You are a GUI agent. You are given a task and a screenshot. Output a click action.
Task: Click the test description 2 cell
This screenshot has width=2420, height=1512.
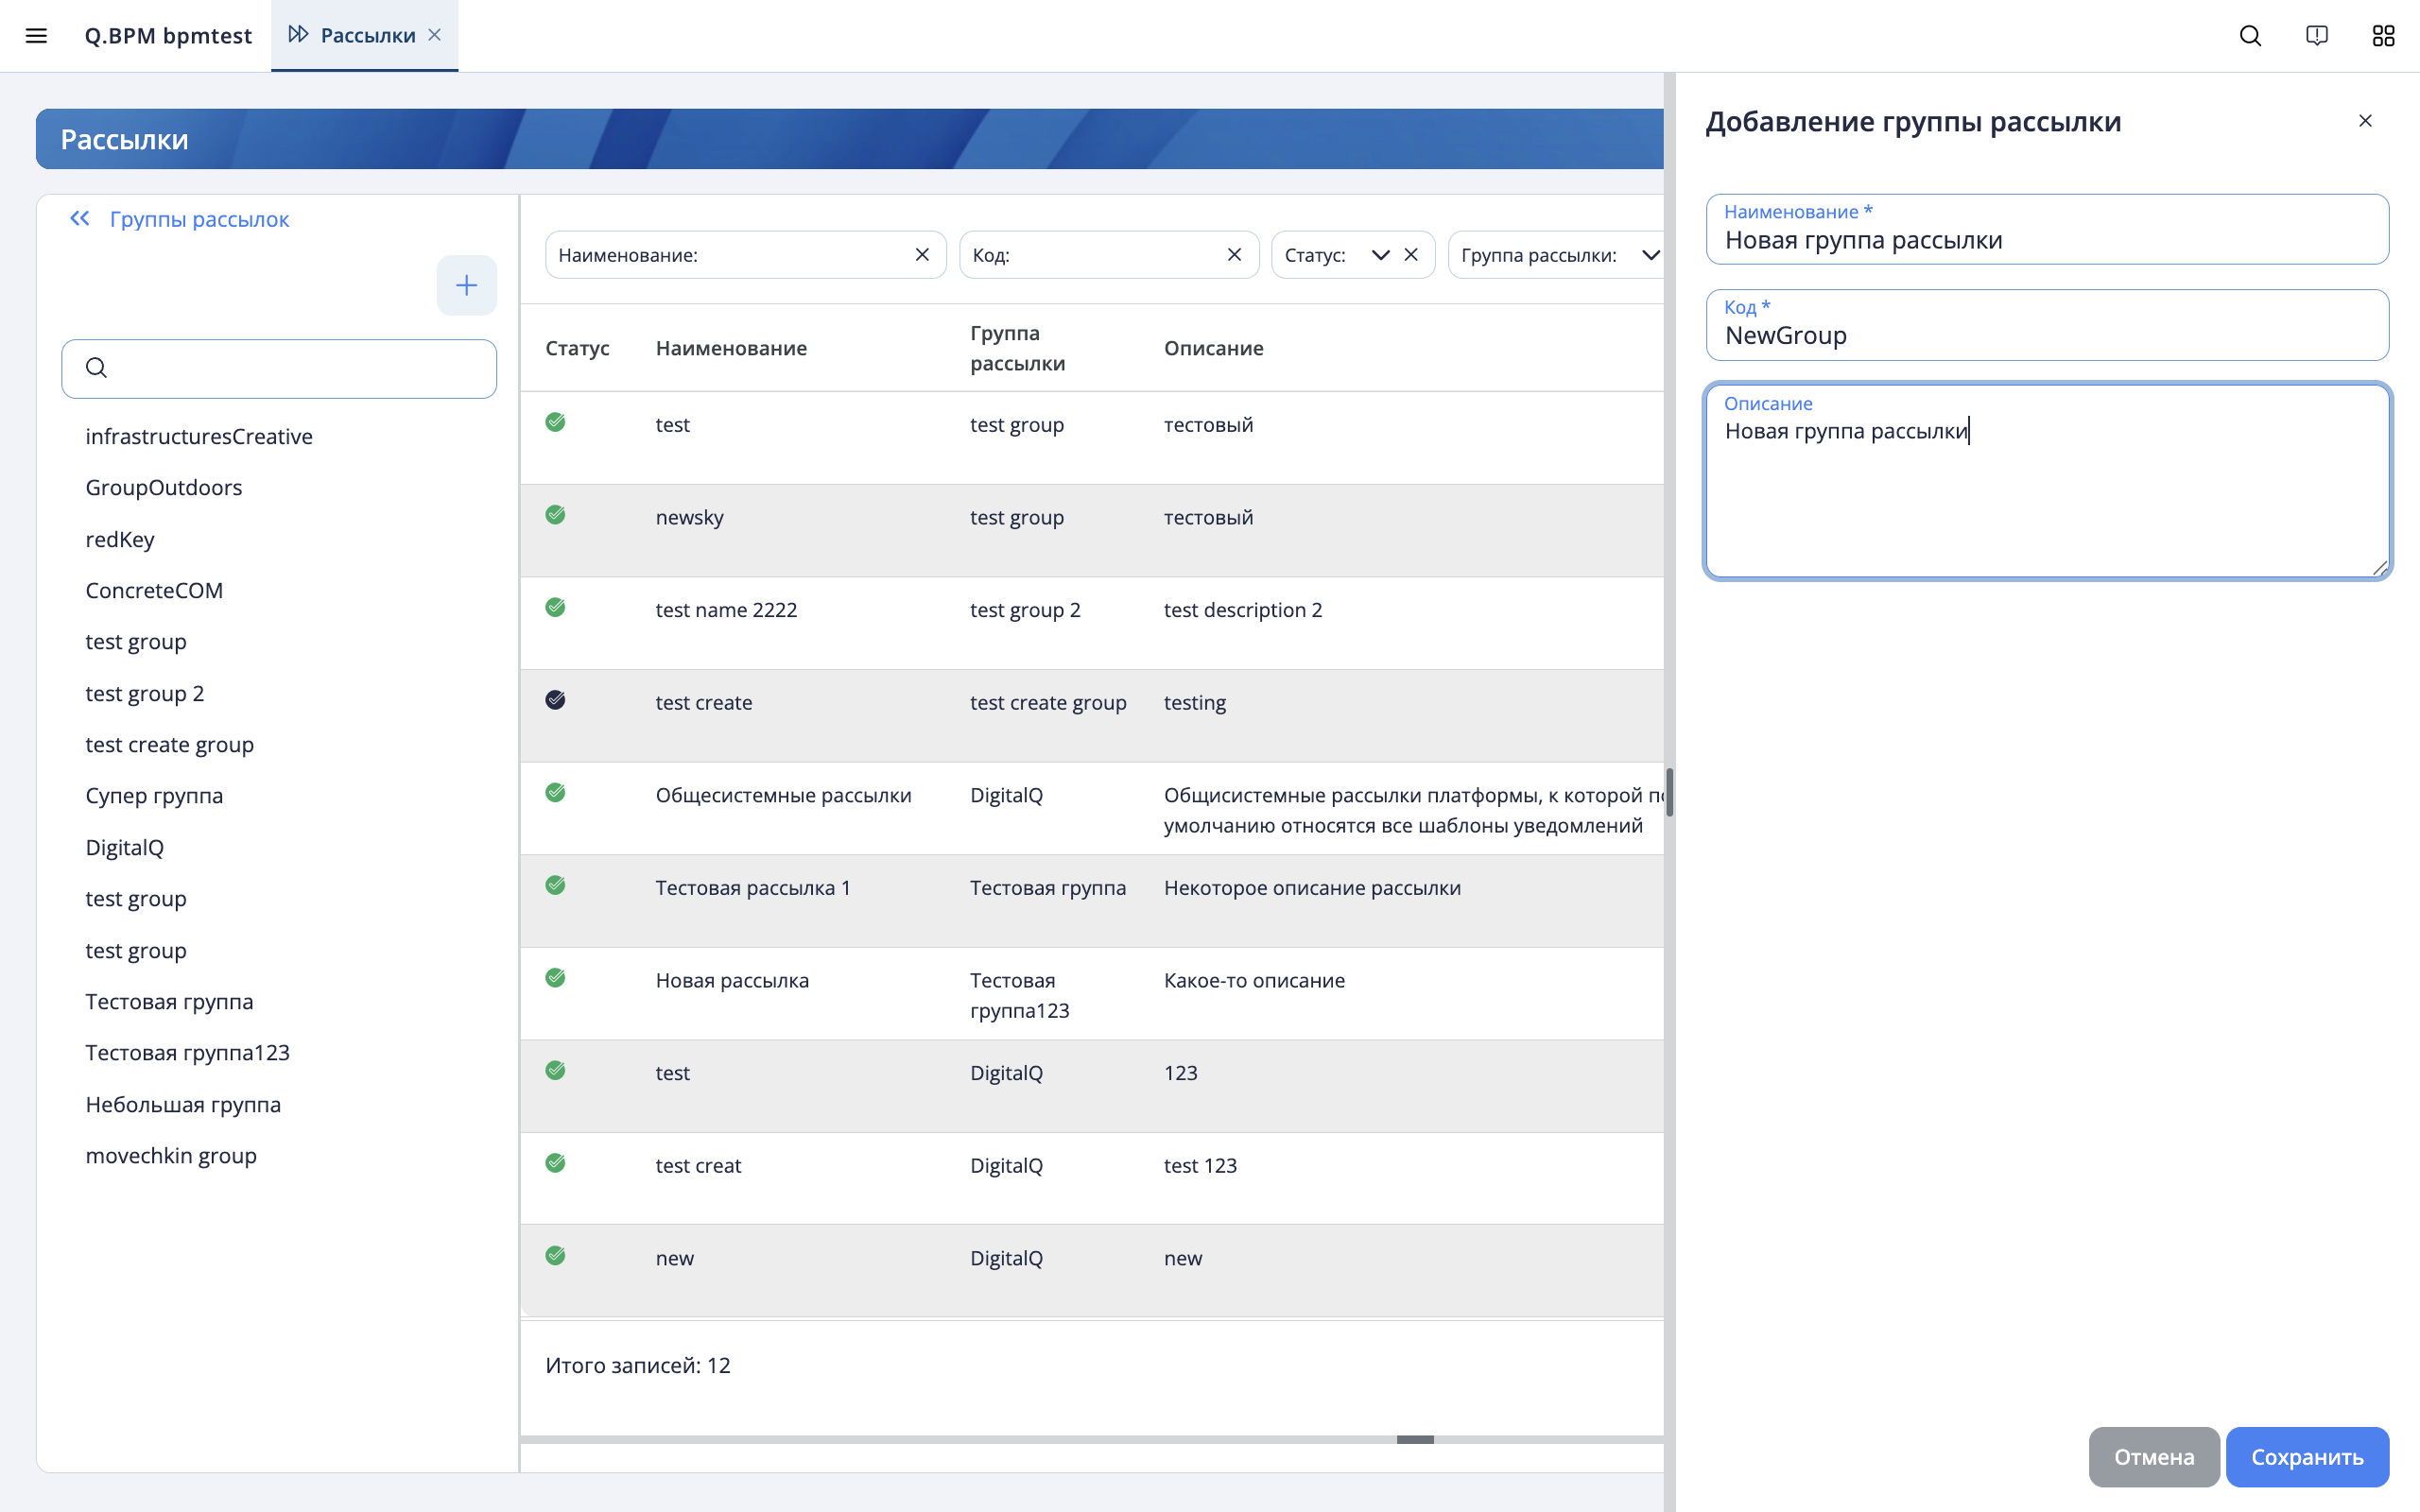pos(1243,610)
